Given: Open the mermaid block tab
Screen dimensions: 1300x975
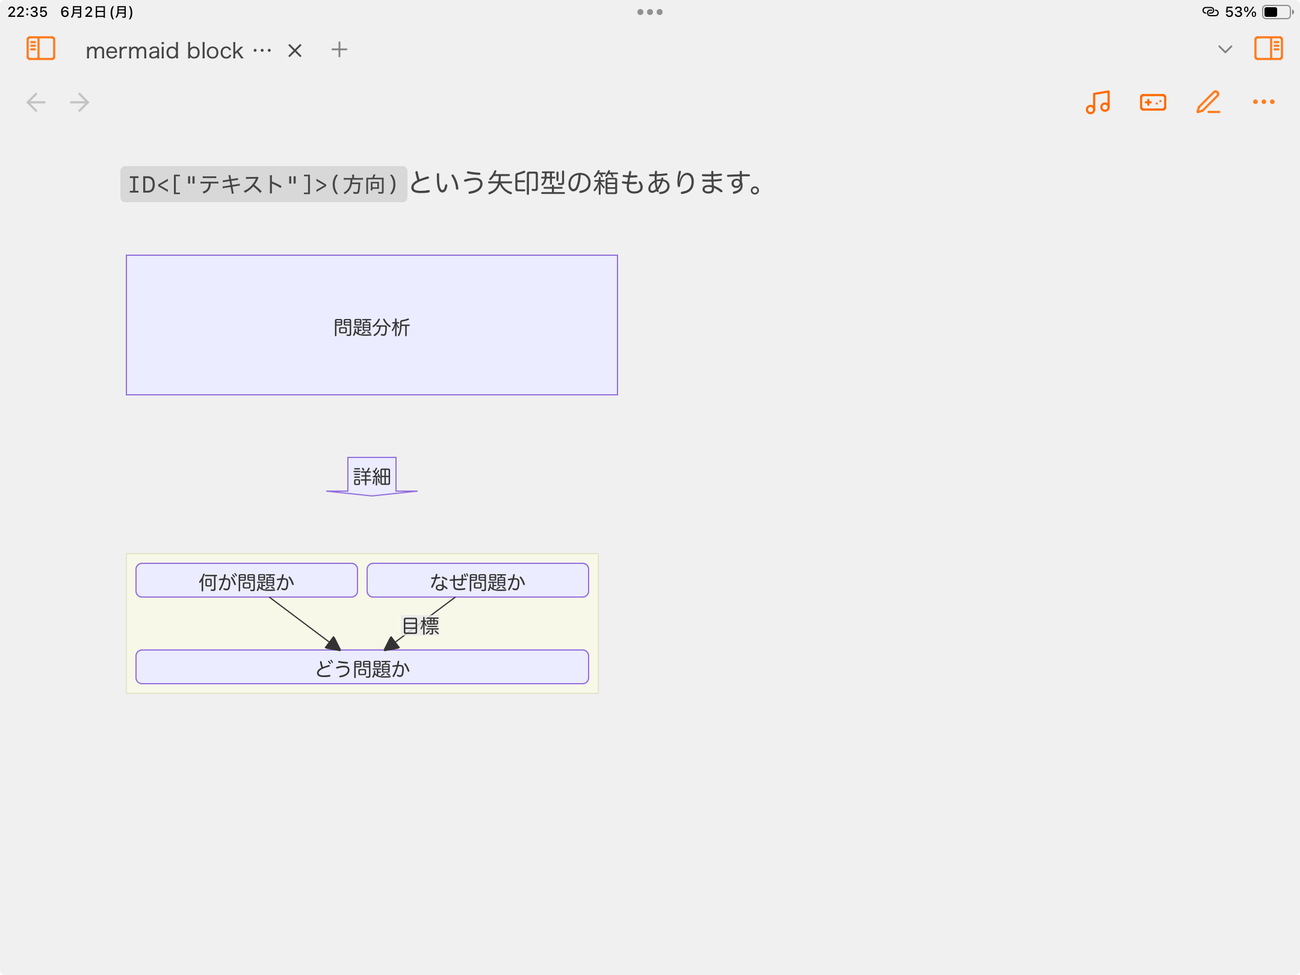Looking at the screenshot, I should pos(164,51).
